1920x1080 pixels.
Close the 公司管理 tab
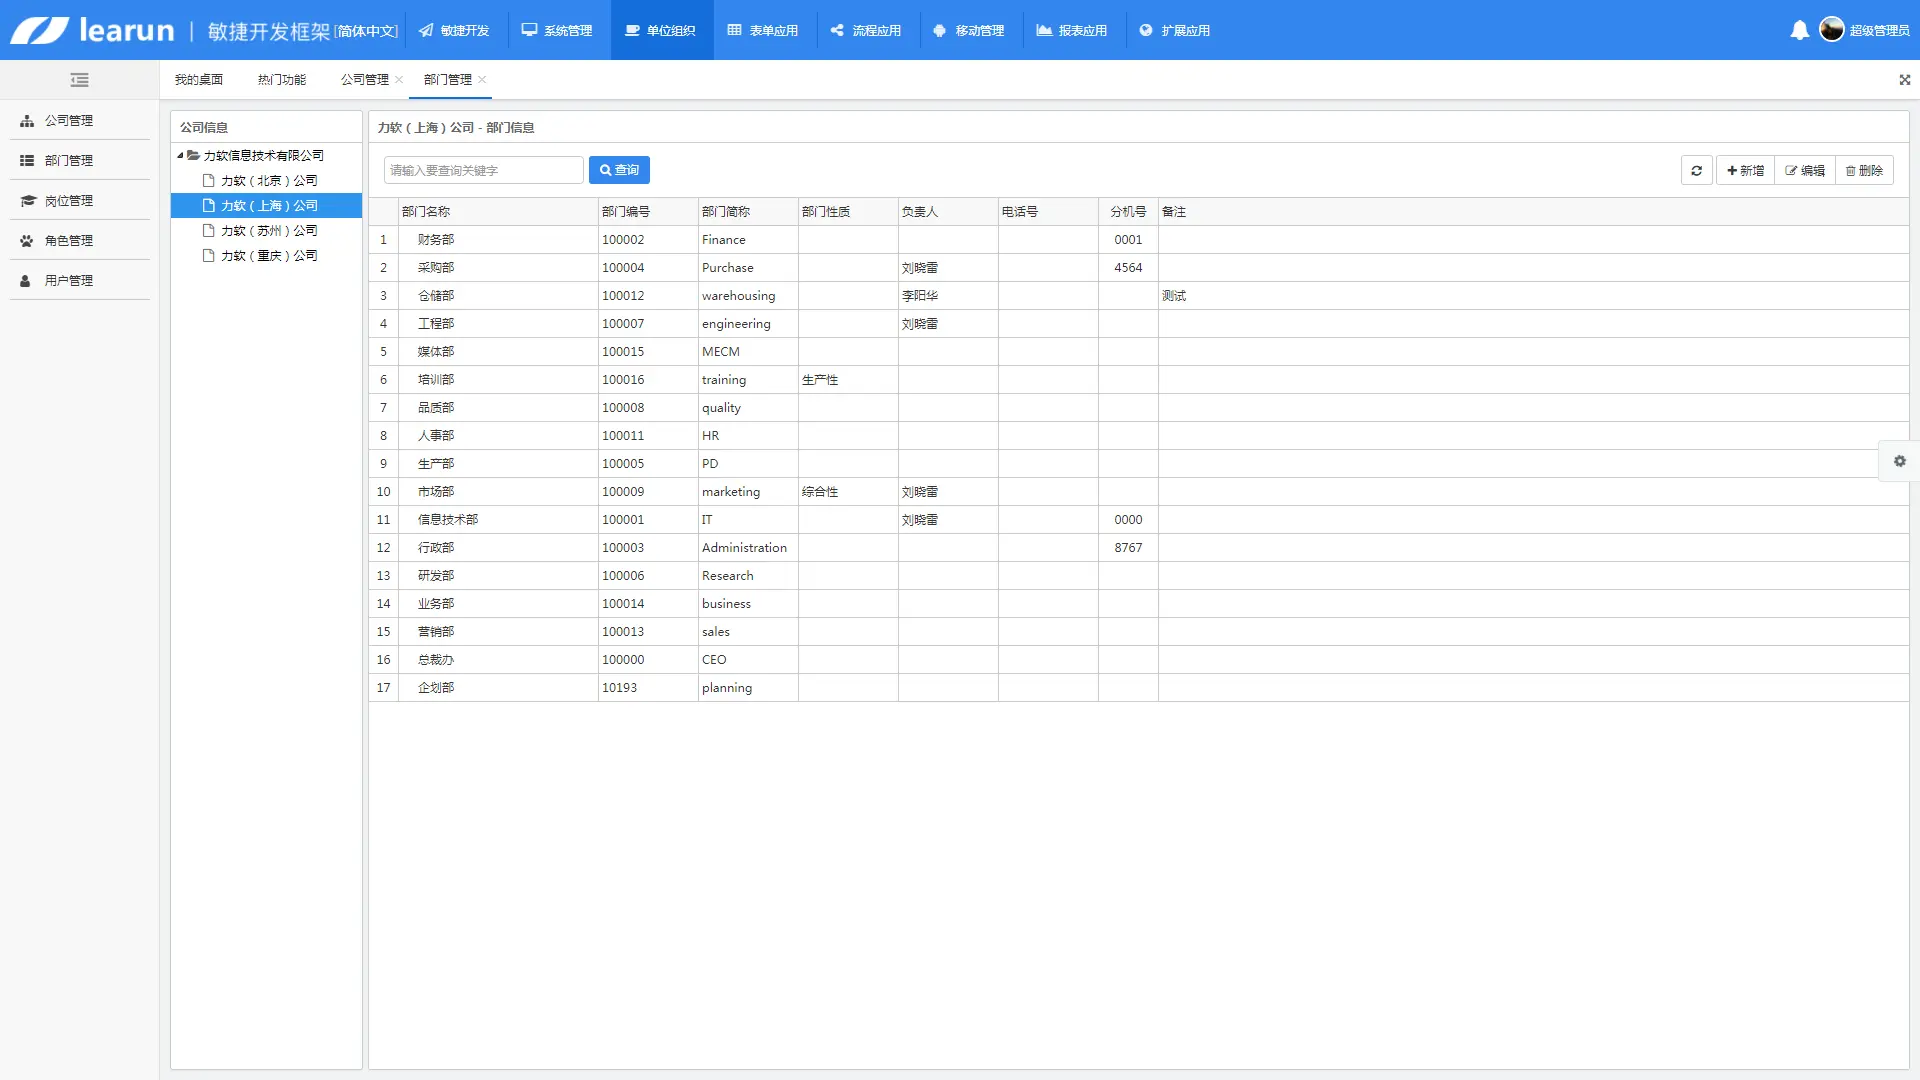click(399, 80)
